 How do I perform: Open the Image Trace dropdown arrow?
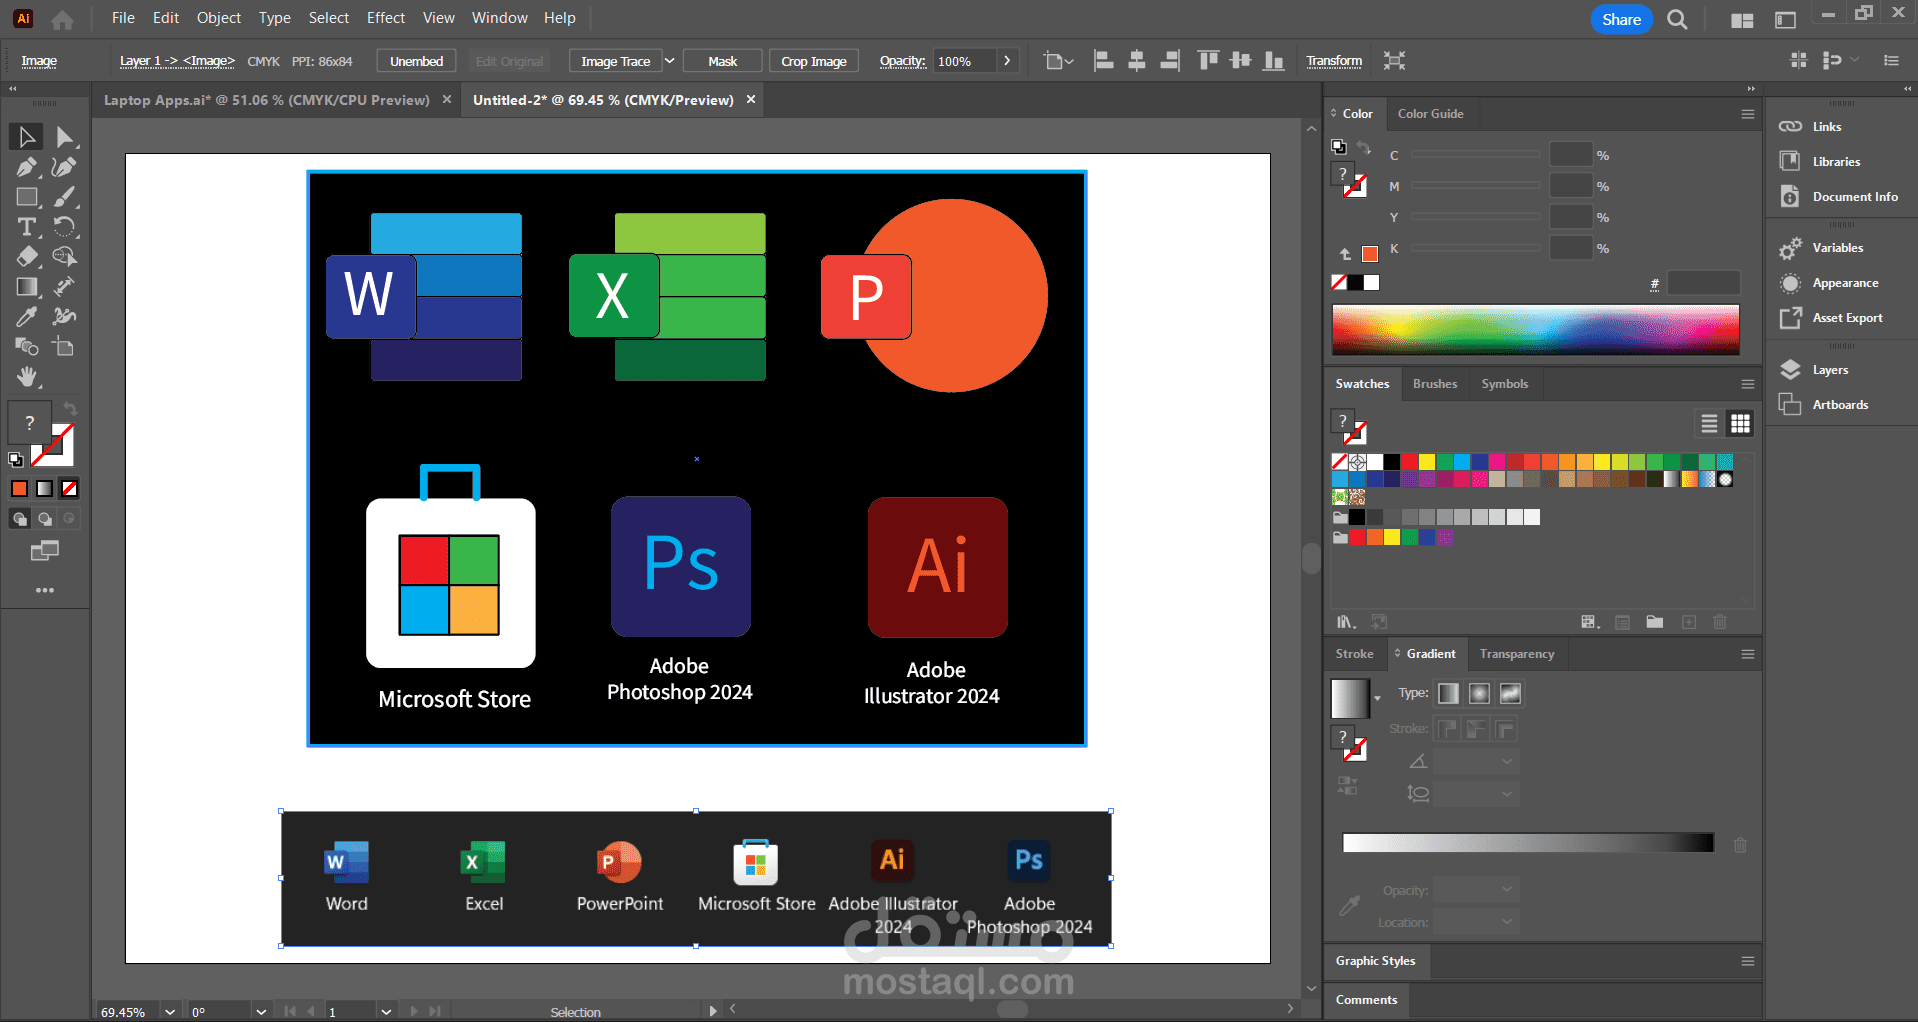(670, 61)
